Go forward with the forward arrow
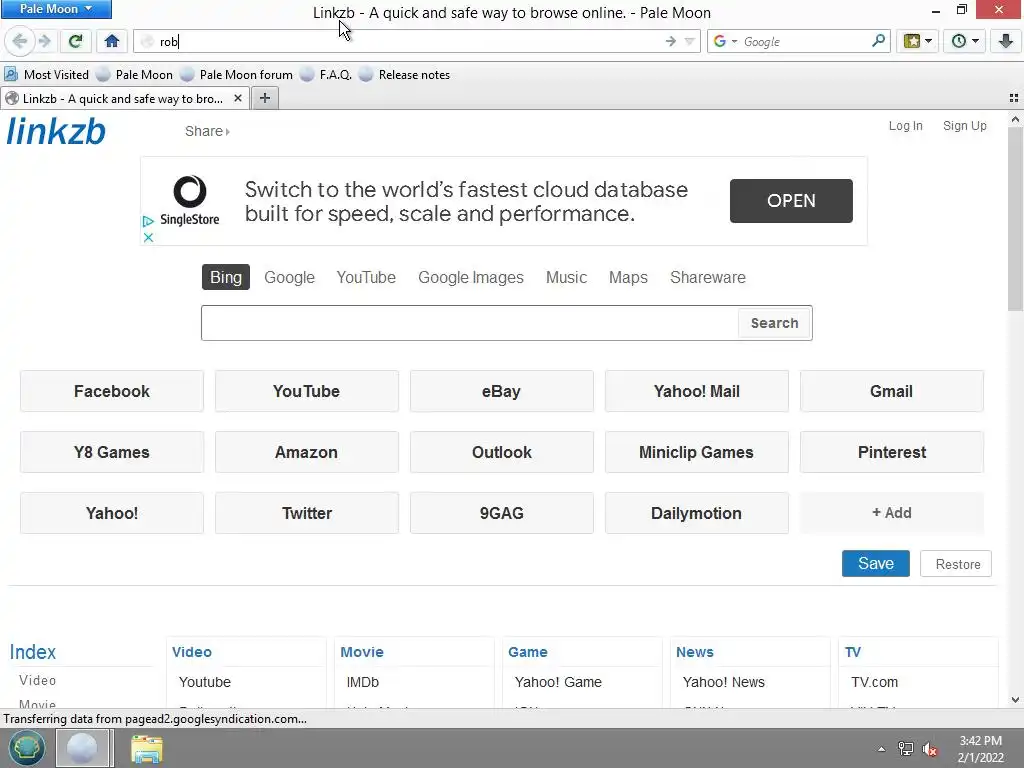 coord(44,41)
